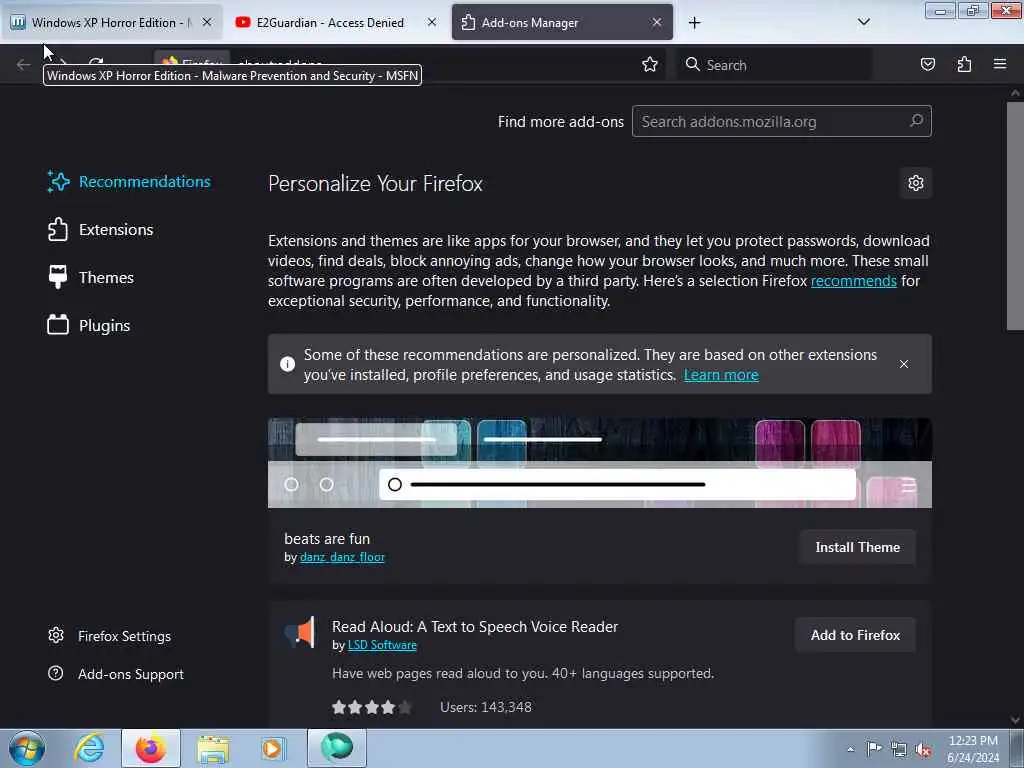This screenshot has height=768, width=1024.
Task: Click the Extensions puzzle piece sidebar icon
Action: click(57, 229)
